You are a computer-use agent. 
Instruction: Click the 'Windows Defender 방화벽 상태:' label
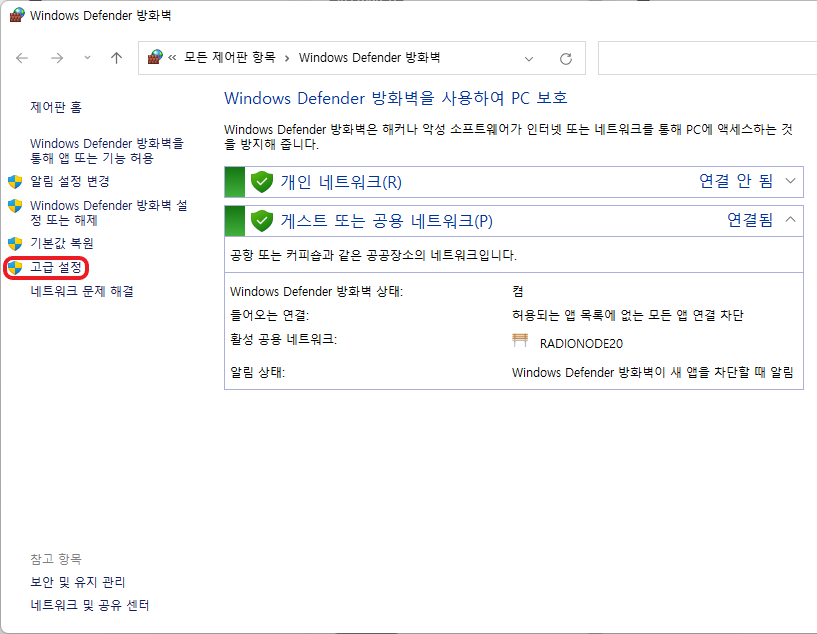(x=316, y=292)
